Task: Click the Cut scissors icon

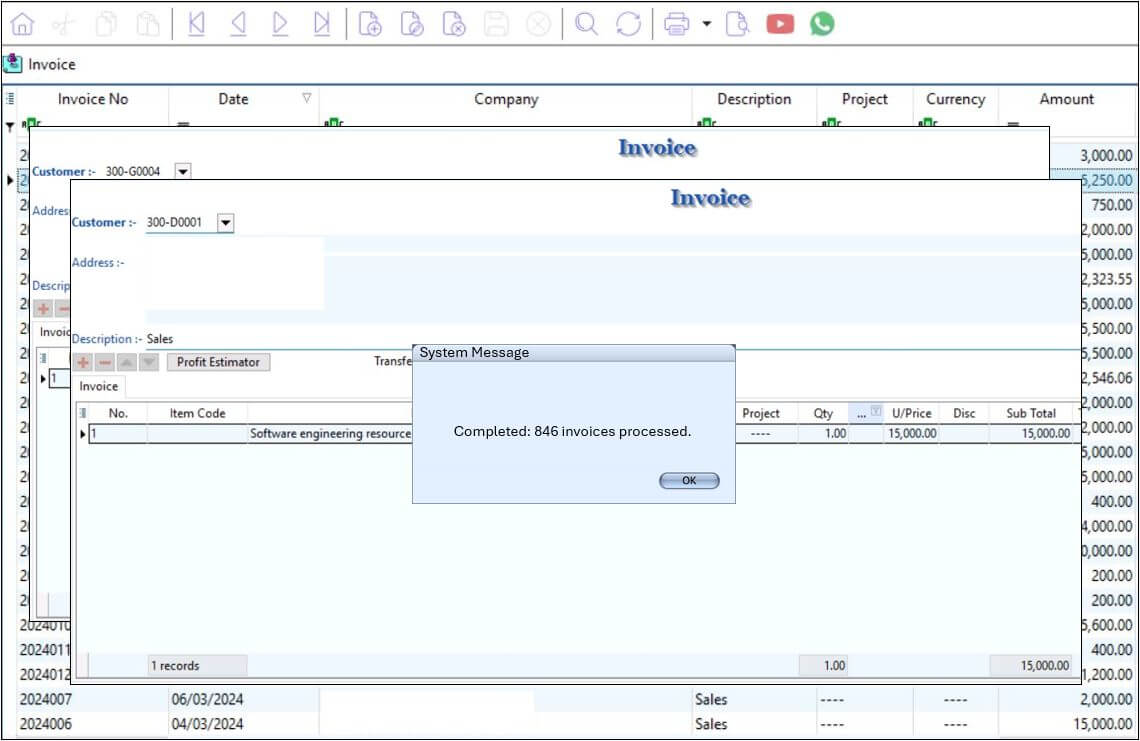Action: point(64,24)
